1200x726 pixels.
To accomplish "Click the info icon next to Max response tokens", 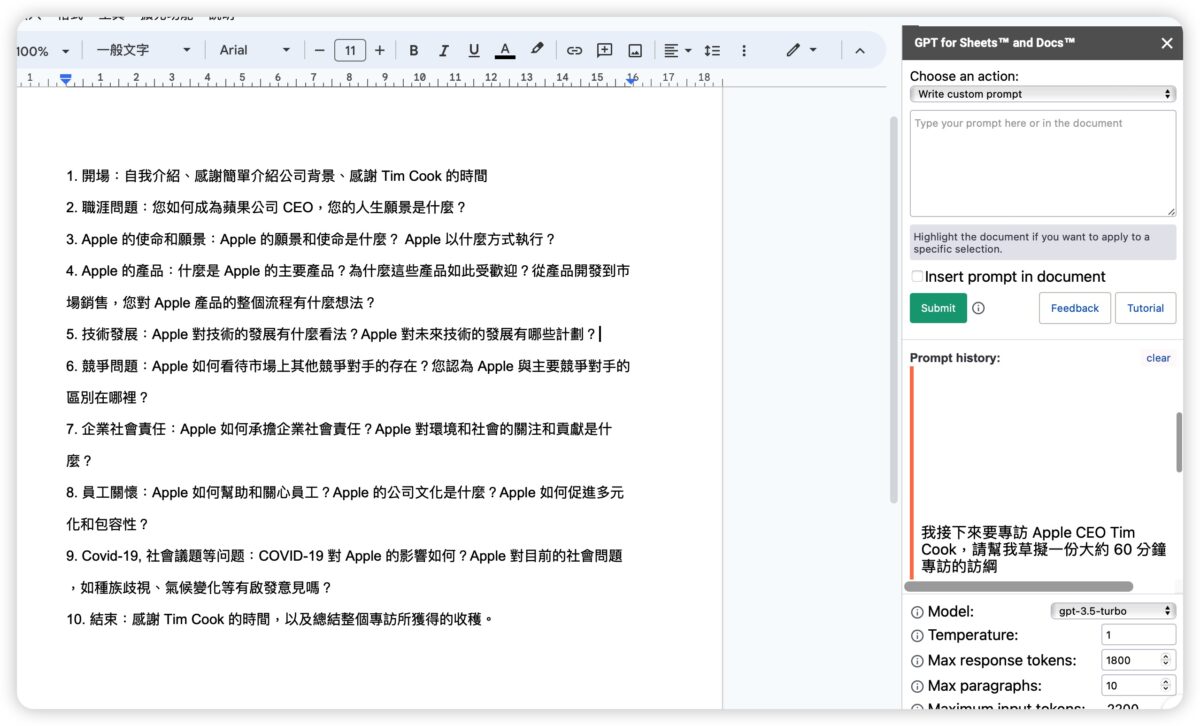I will [x=917, y=661].
